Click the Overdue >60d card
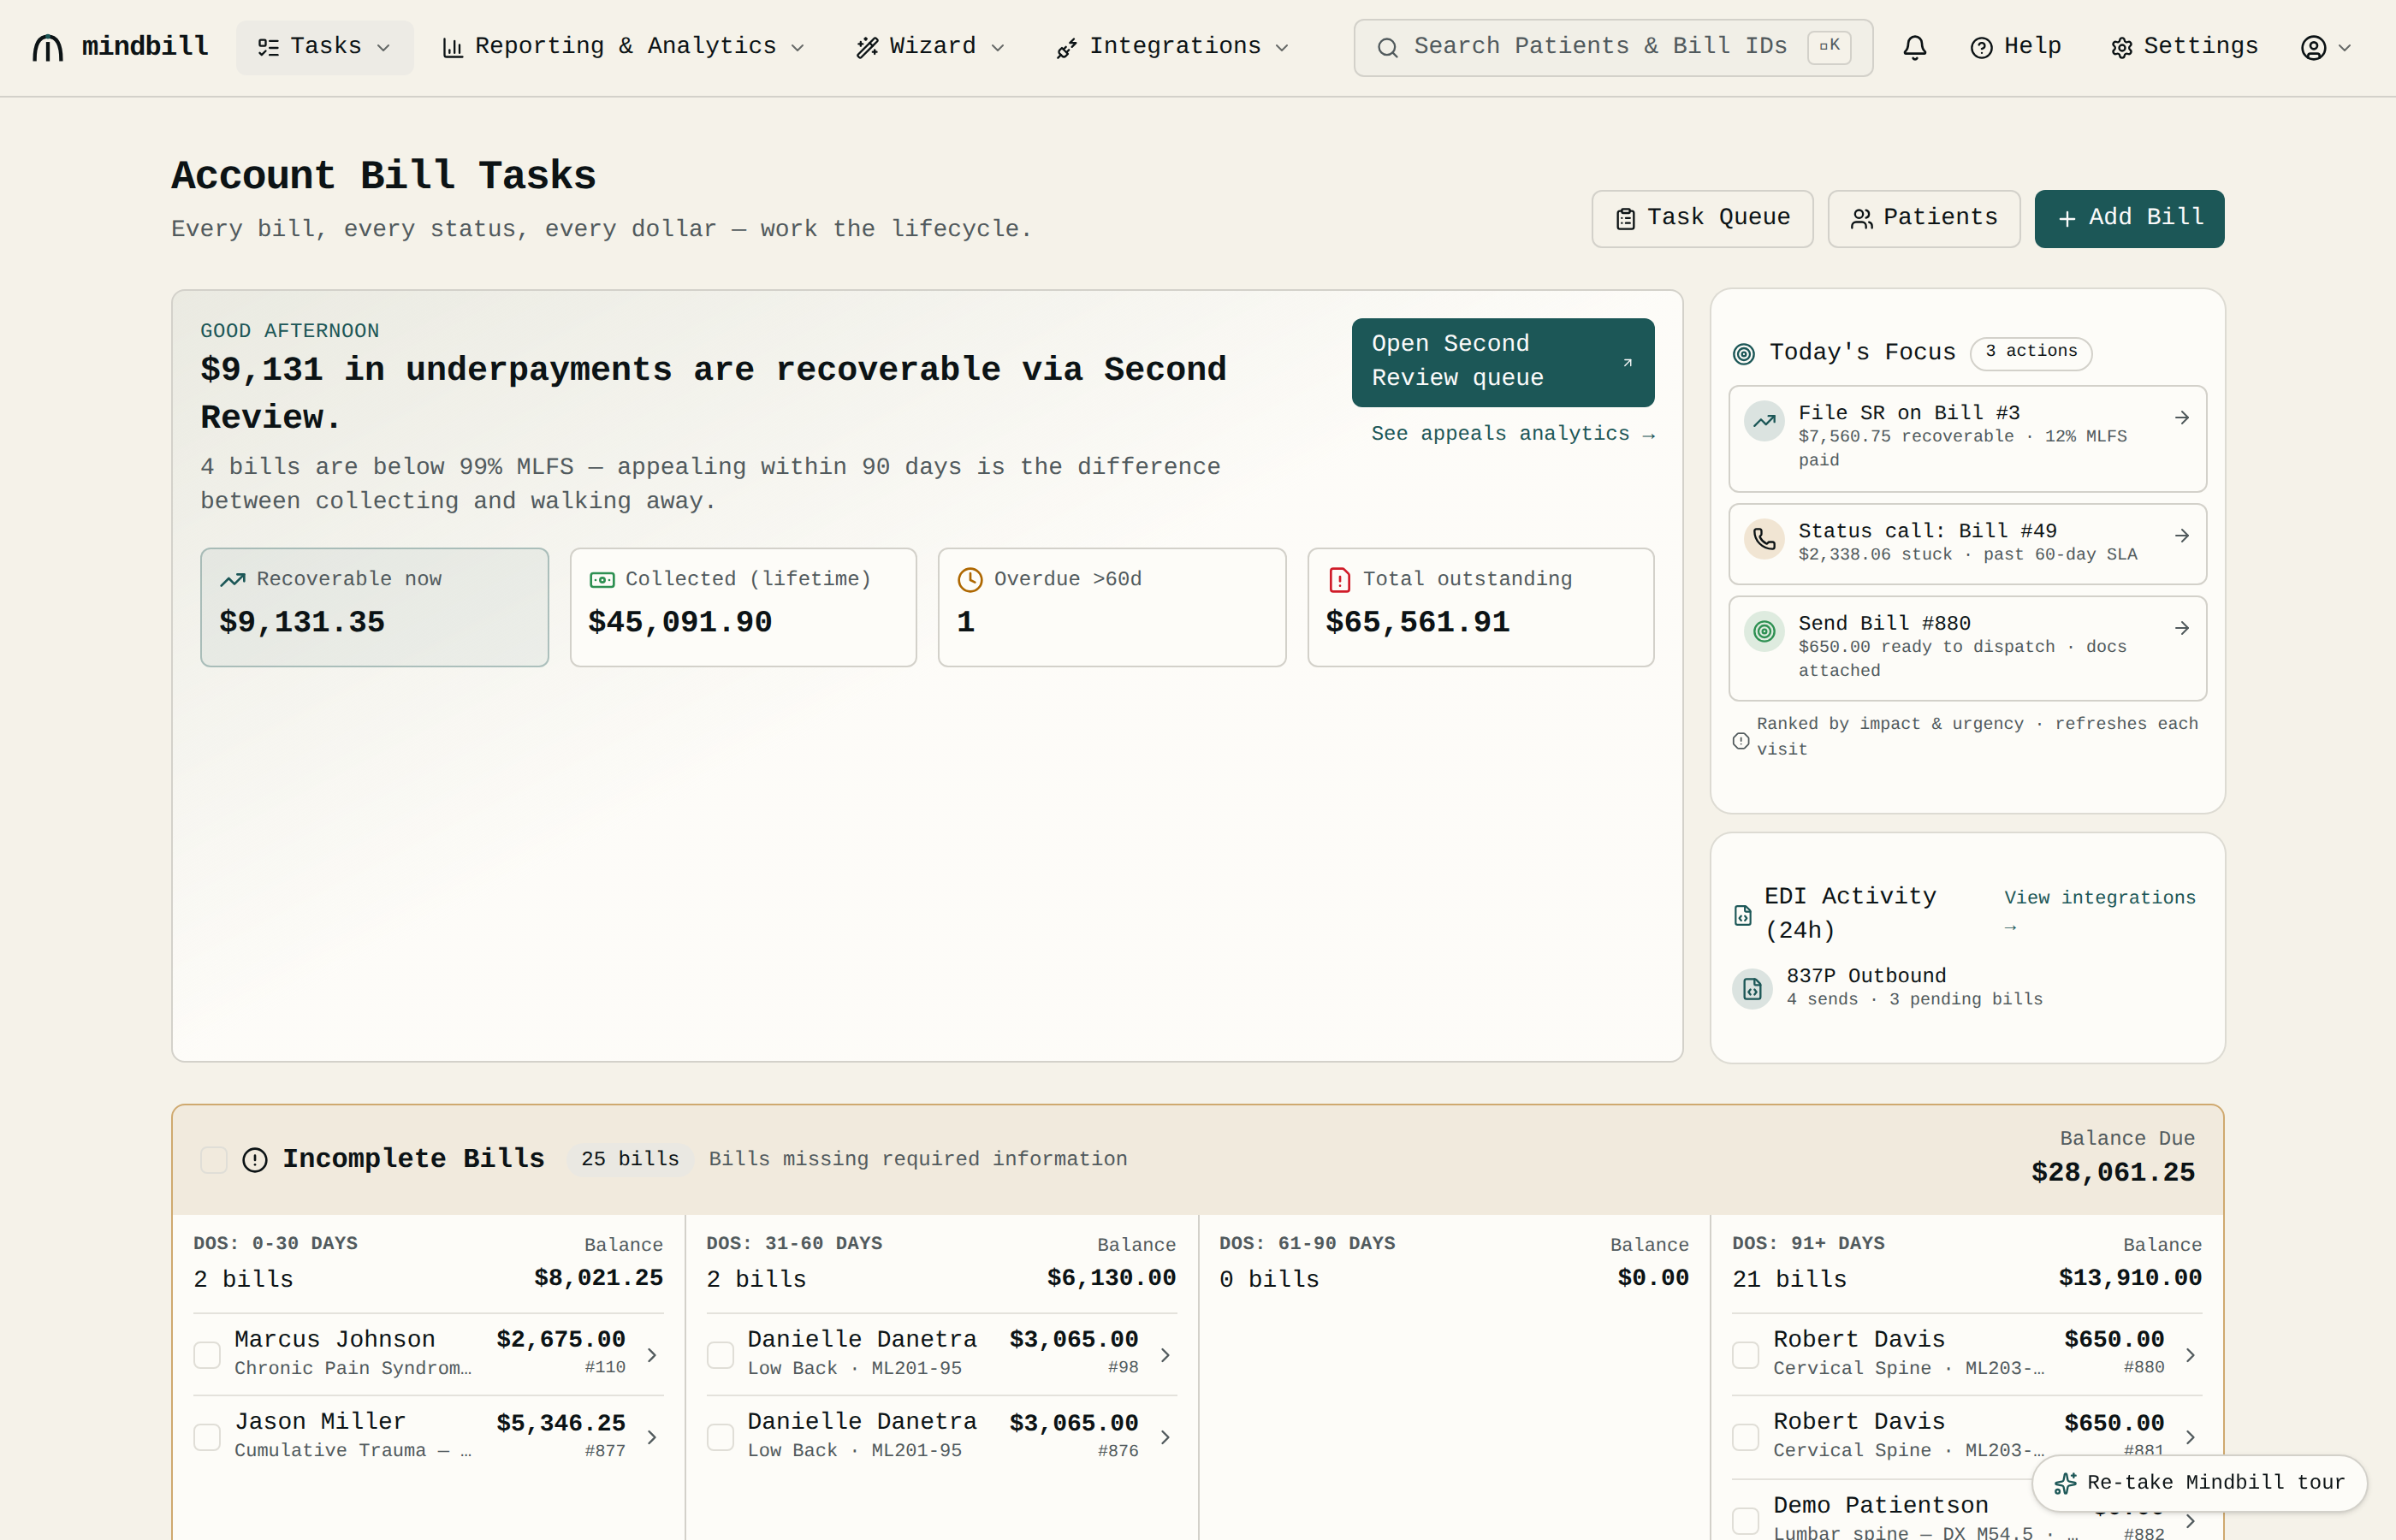The height and width of the screenshot is (1540, 2396). pos(1111,607)
